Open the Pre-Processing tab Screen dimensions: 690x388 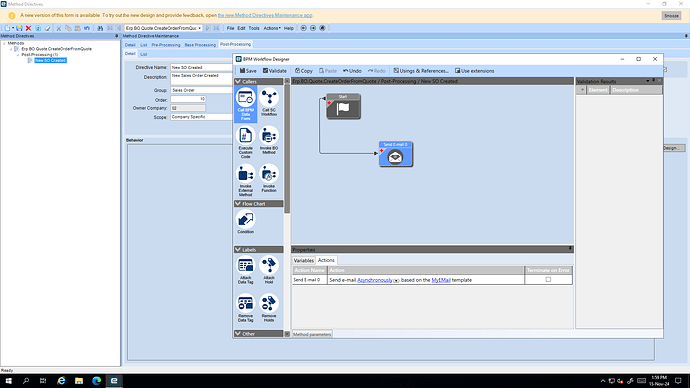[x=166, y=45]
